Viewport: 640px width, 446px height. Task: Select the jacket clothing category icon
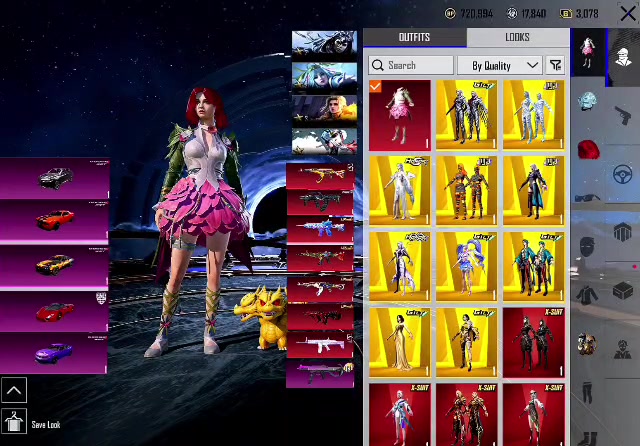(587, 295)
